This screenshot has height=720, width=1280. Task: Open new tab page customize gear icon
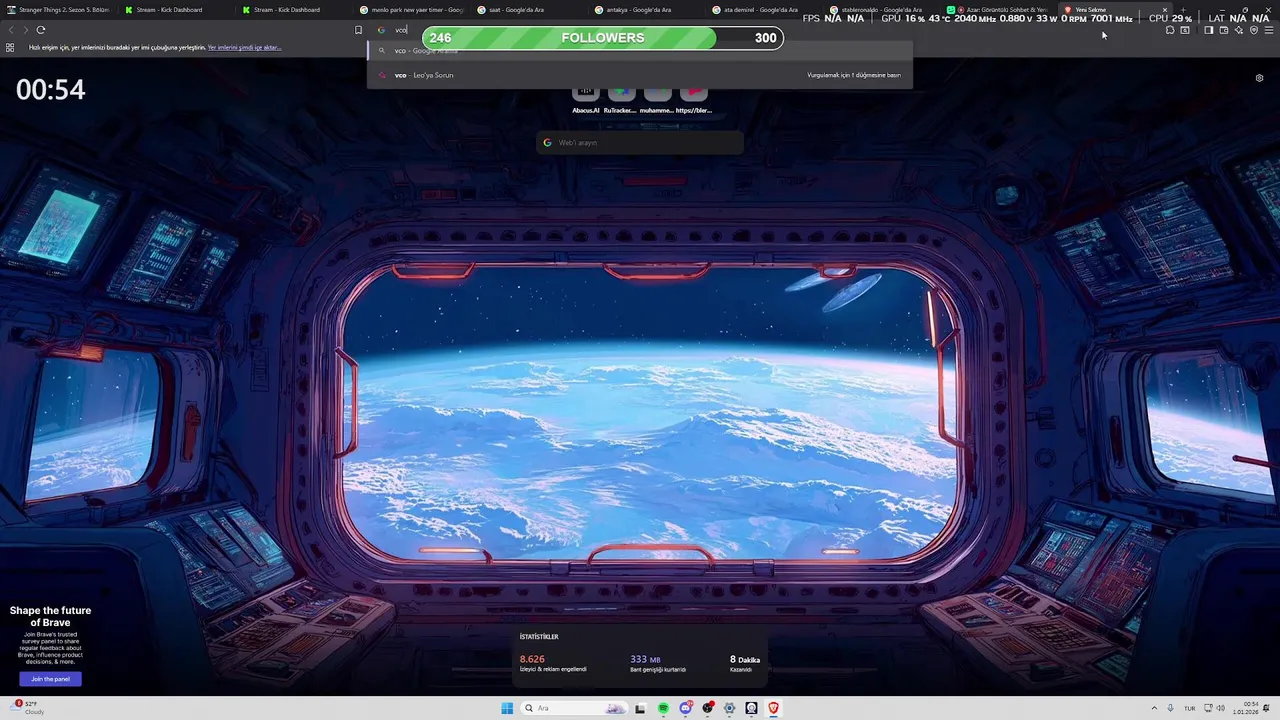pos(1259,78)
